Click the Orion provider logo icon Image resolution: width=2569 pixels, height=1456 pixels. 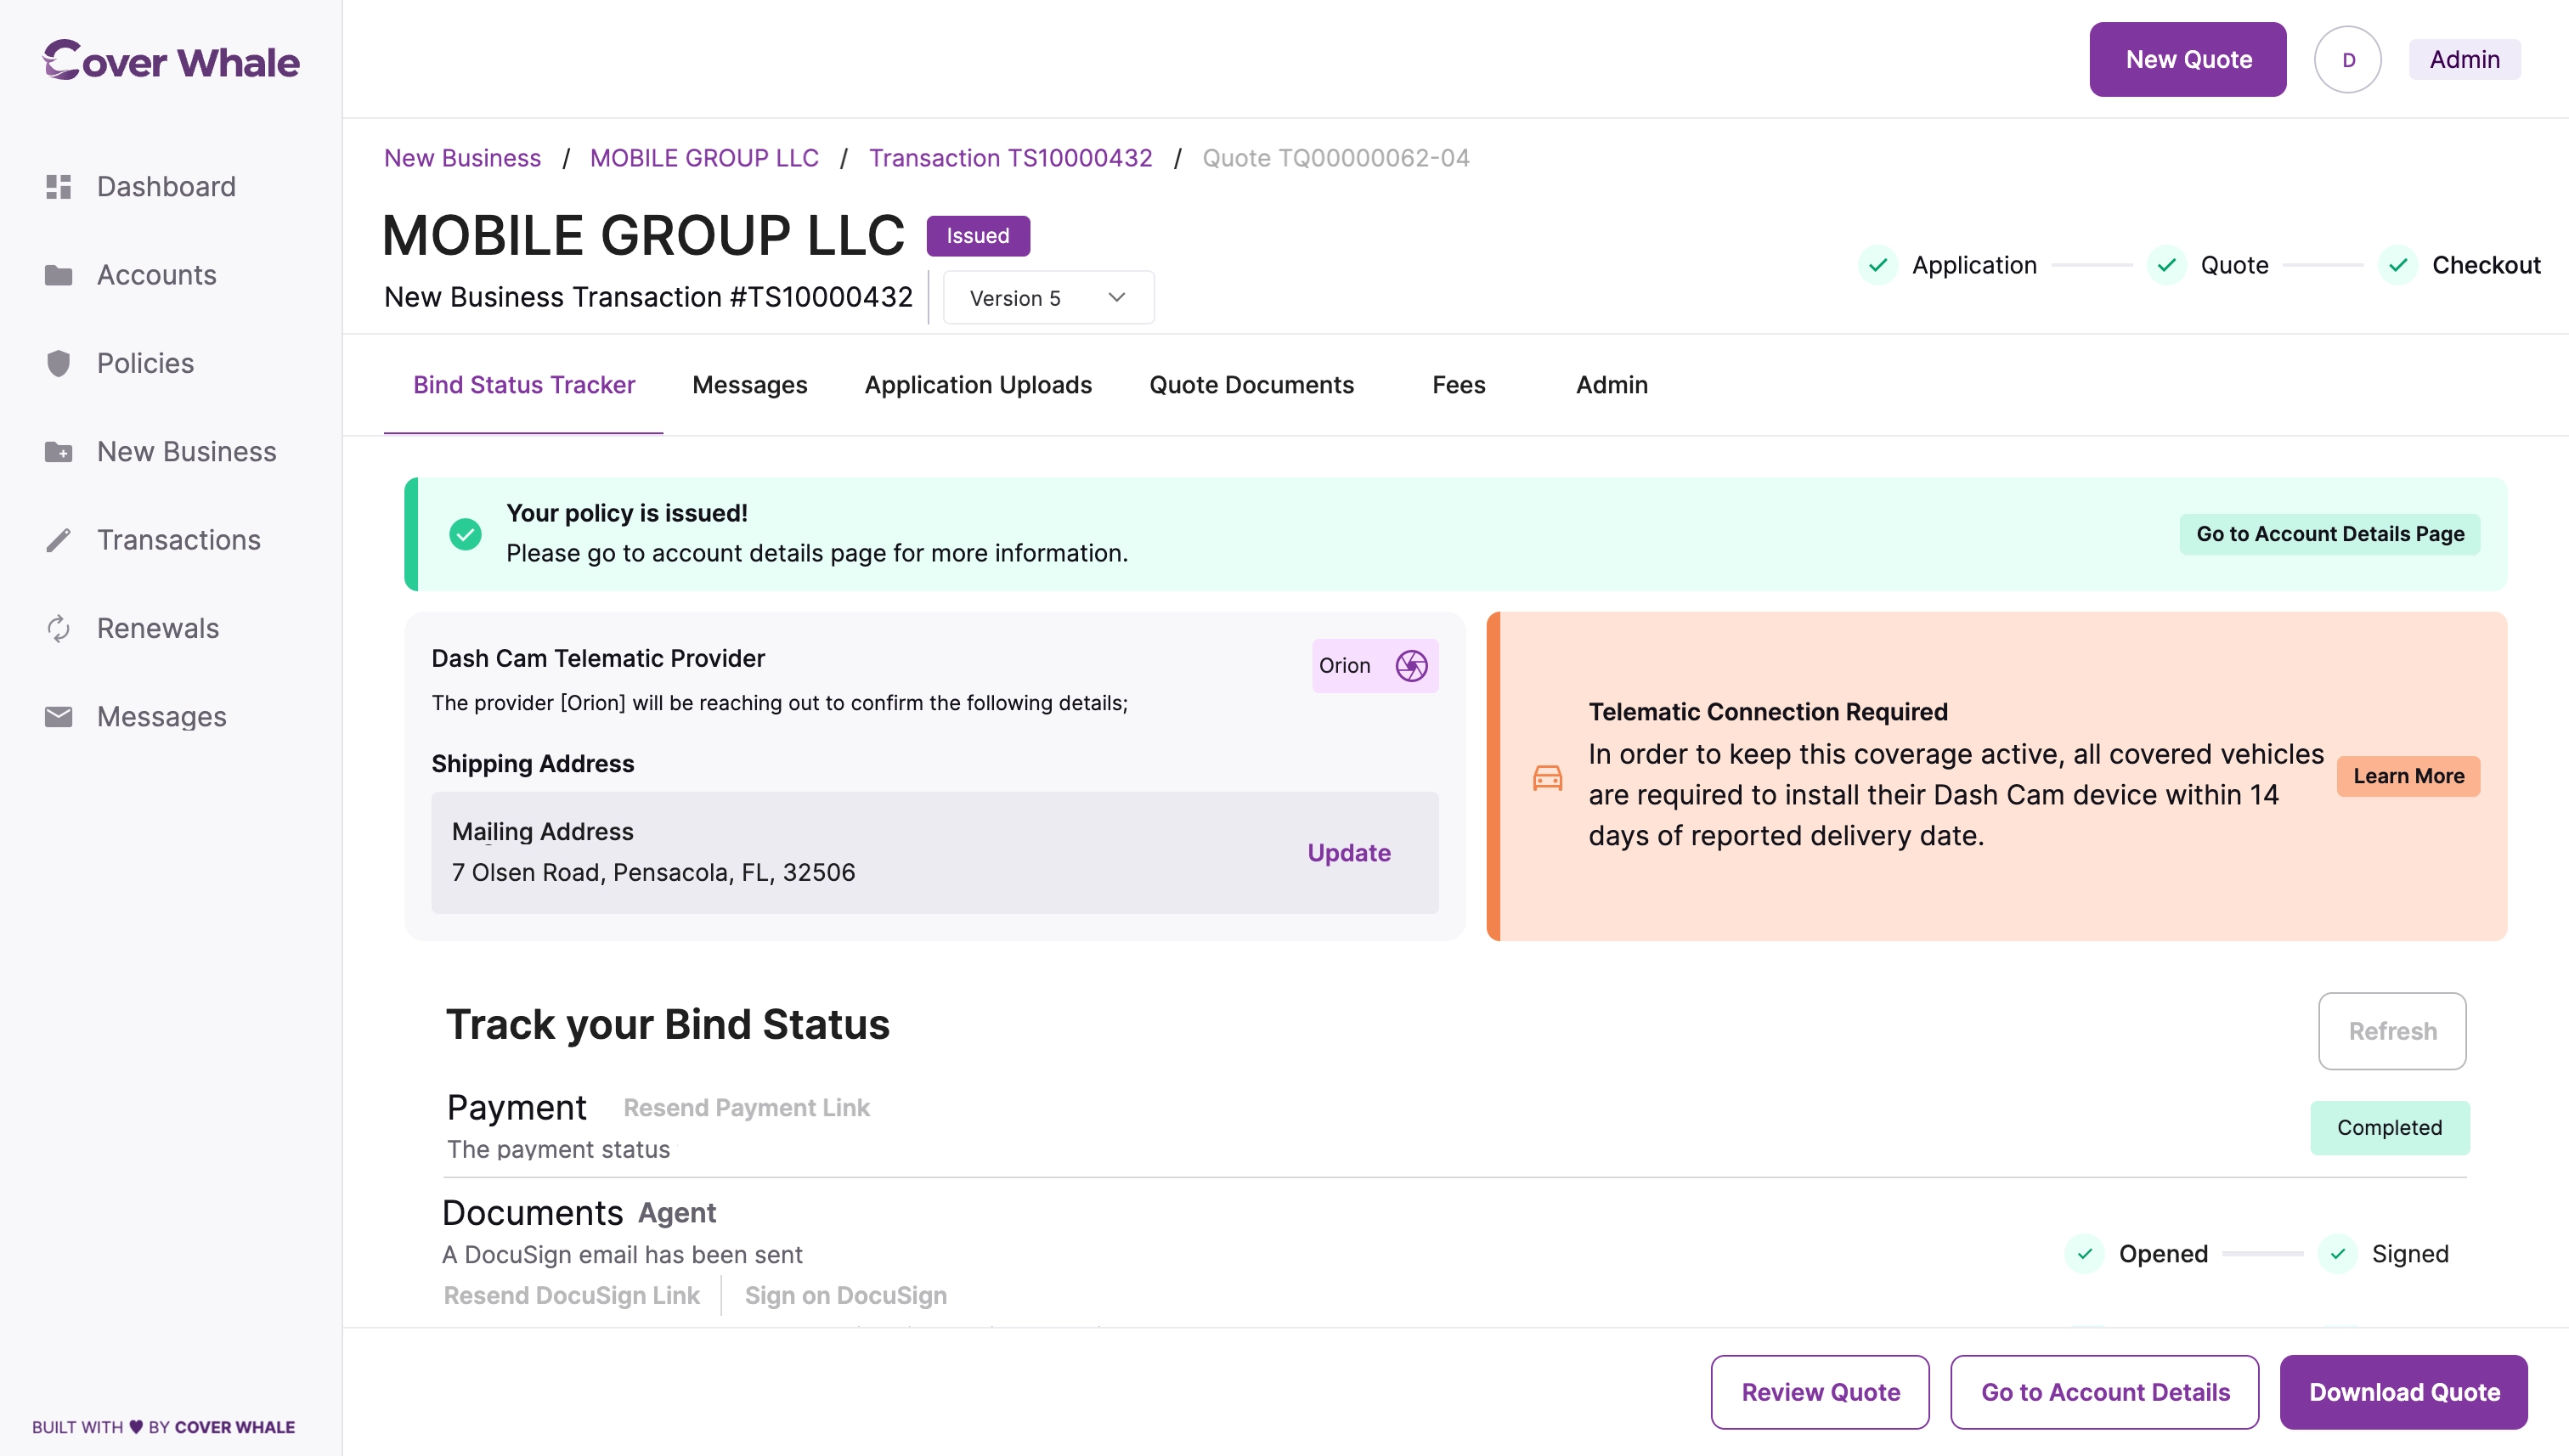click(x=1411, y=666)
